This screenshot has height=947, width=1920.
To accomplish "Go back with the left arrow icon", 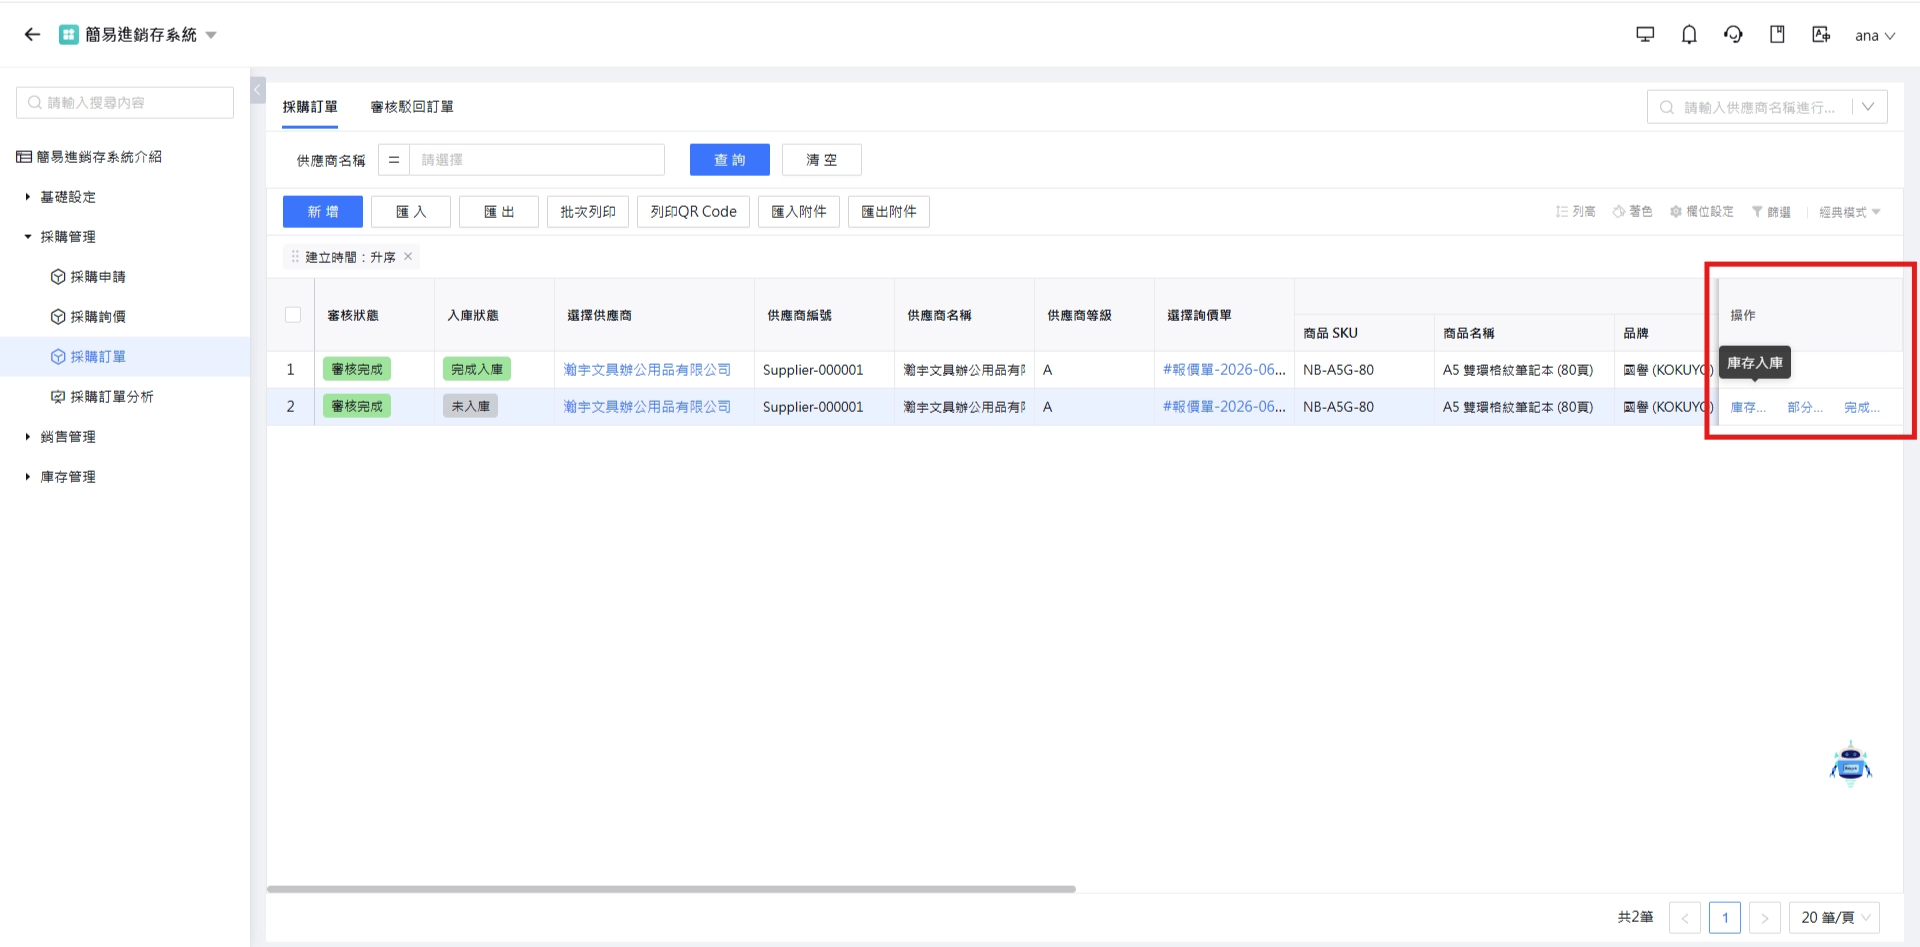I will [32, 35].
